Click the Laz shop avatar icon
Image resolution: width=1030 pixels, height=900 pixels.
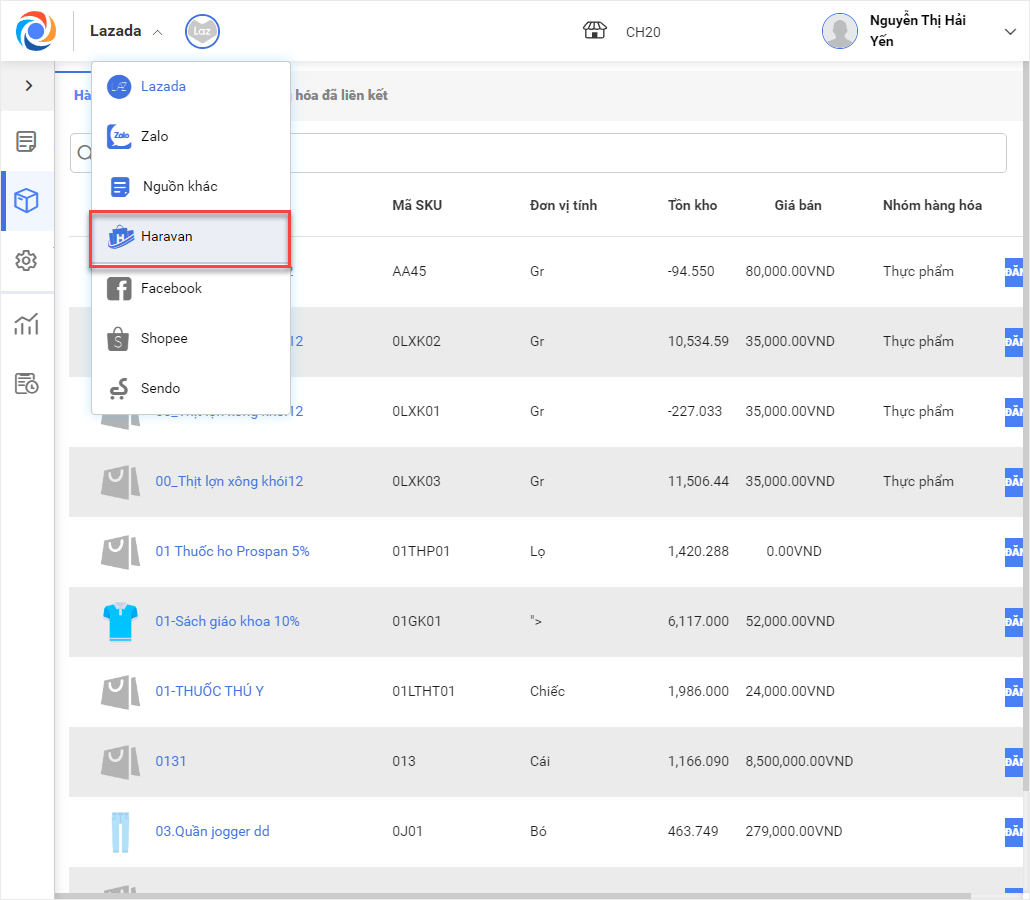(202, 32)
